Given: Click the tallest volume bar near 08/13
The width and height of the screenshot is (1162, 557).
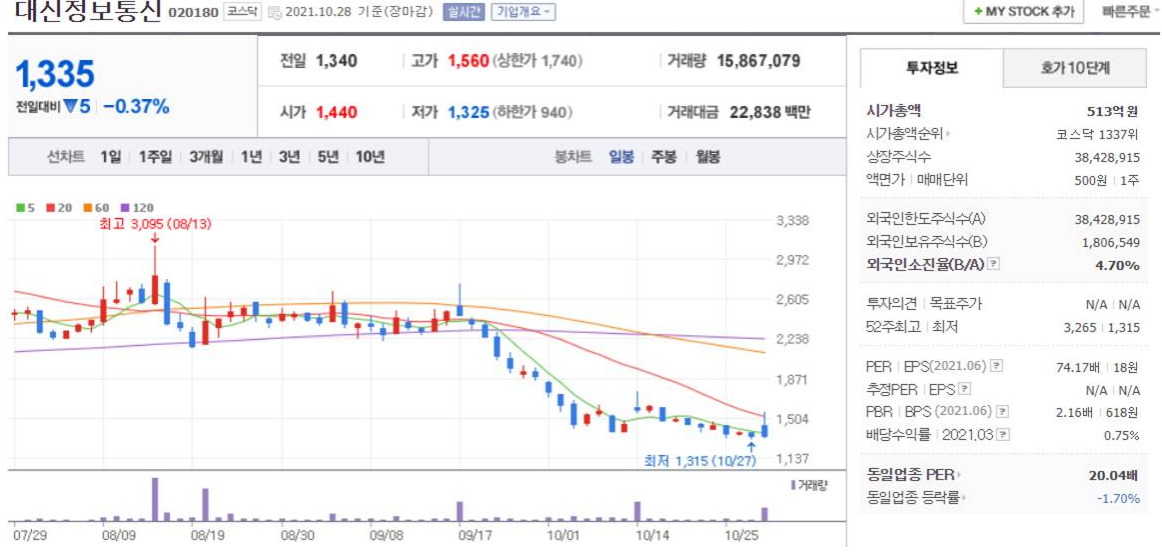Looking at the screenshot, I should [x=155, y=500].
